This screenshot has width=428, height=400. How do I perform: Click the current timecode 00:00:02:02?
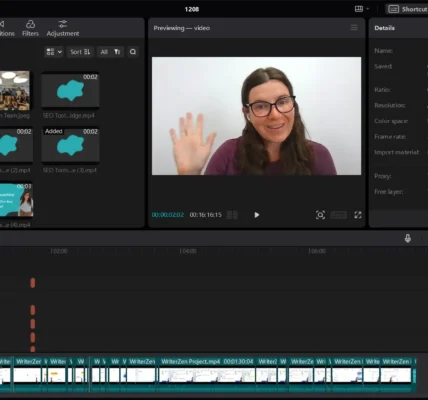click(168, 215)
